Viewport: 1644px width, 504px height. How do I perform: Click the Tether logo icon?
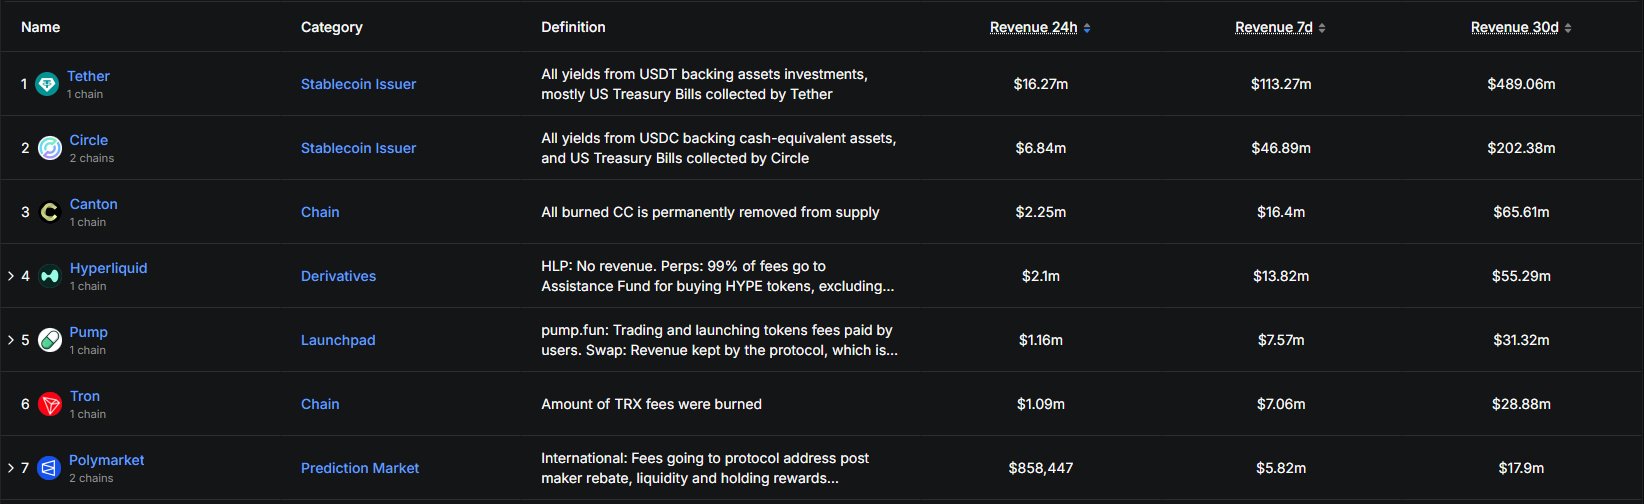coord(47,85)
